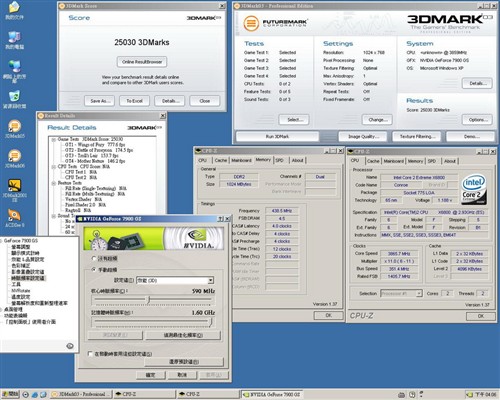
Task: Open the My Documents desktop icon
Action: [x=14, y=10]
